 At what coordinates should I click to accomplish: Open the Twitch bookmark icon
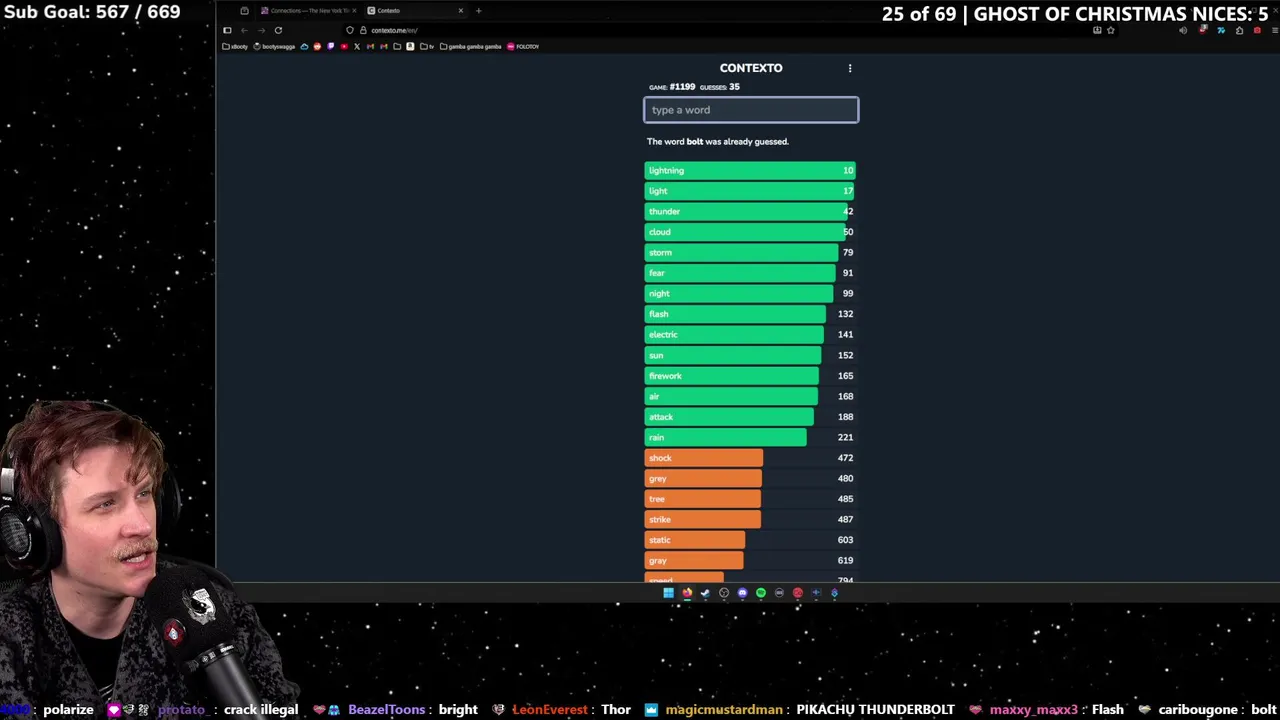click(330, 47)
